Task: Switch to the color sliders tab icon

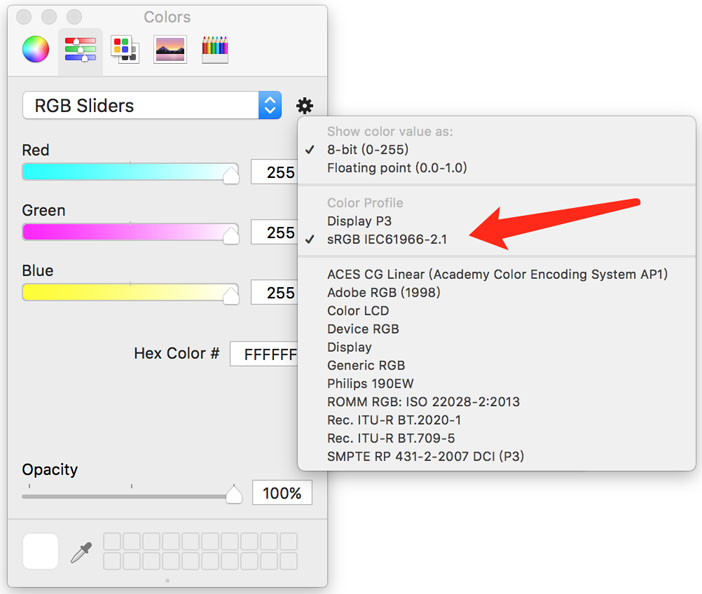Action: click(x=80, y=49)
